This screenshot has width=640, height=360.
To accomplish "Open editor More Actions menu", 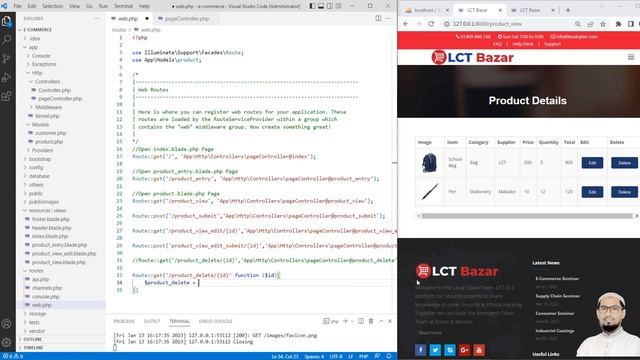I will [x=388, y=18].
